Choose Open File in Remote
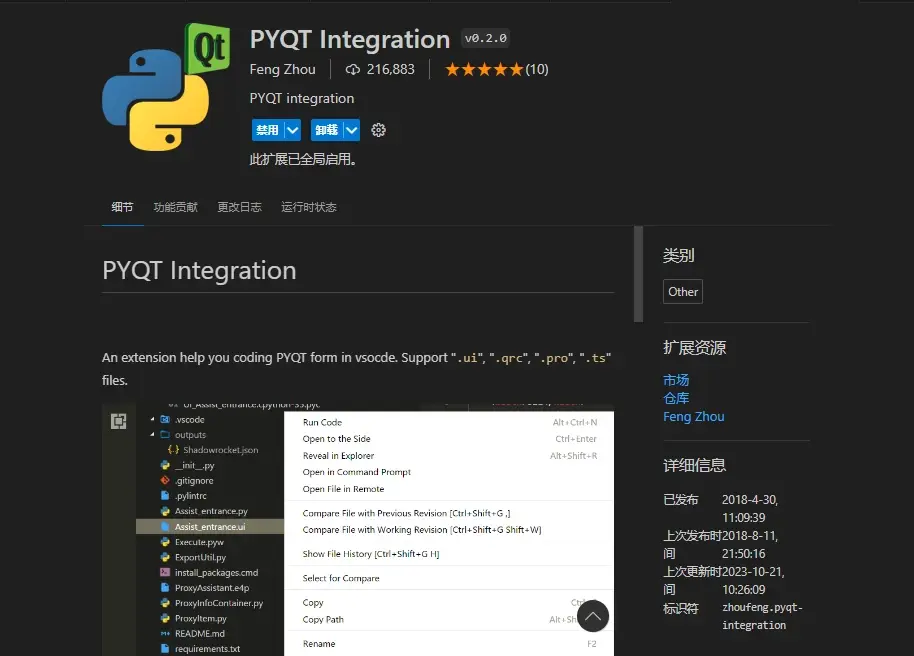Viewport: 914px width, 656px height. [x=449, y=489]
